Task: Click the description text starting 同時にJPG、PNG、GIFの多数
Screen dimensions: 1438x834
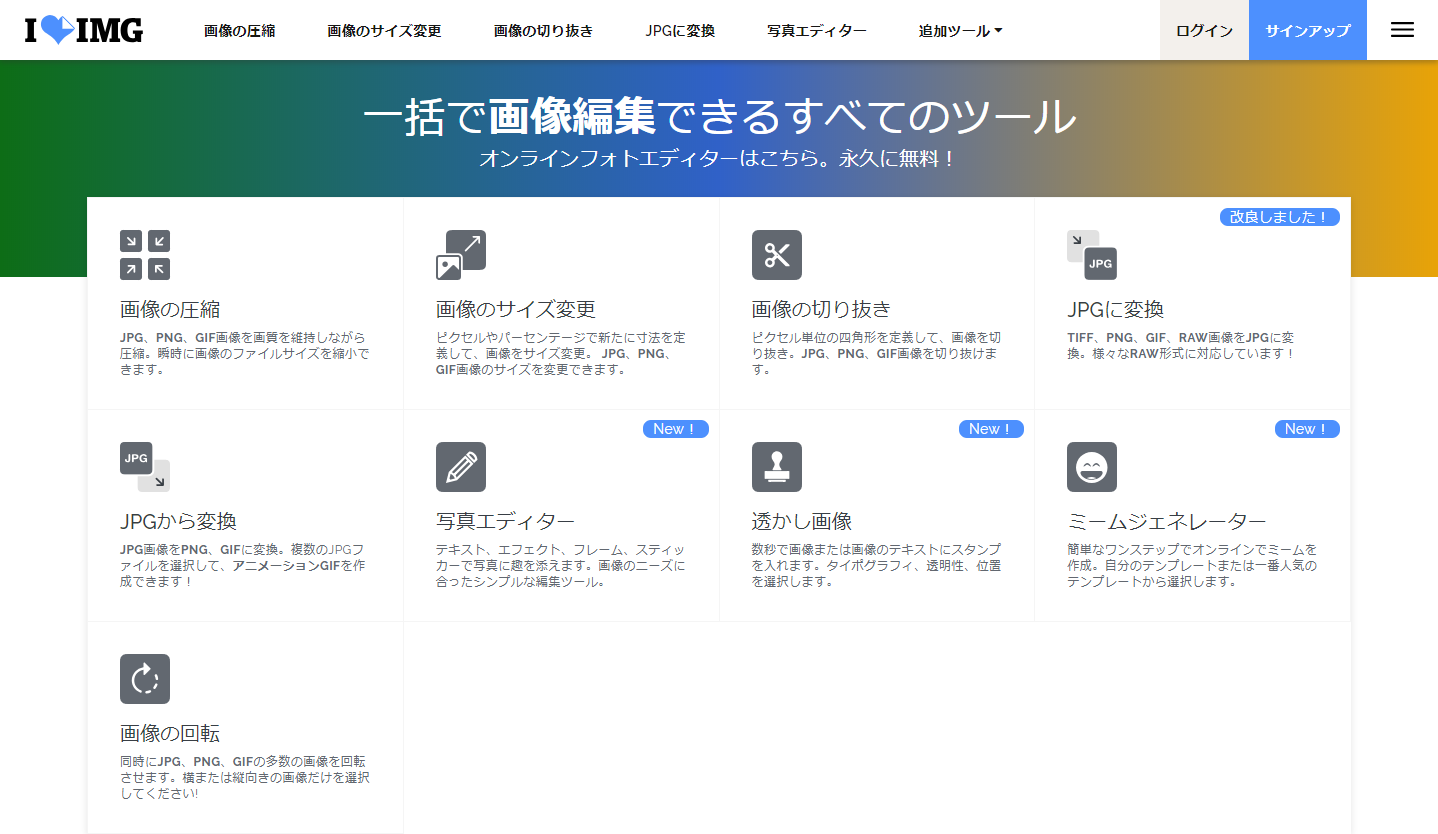Action: point(245,778)
